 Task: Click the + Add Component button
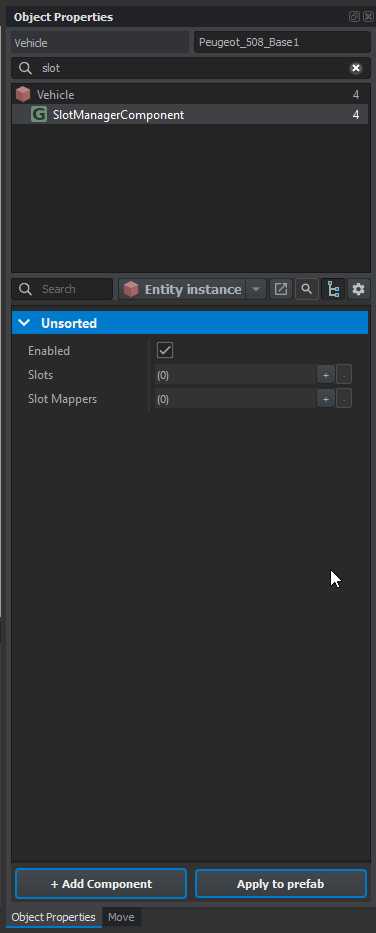(x=101, y=884)
